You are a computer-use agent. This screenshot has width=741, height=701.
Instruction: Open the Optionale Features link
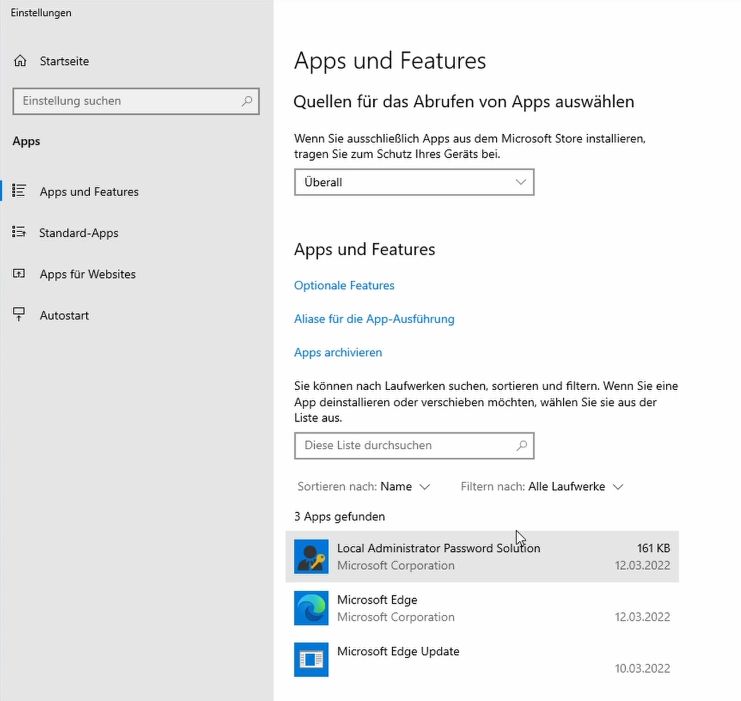(344, 286)
